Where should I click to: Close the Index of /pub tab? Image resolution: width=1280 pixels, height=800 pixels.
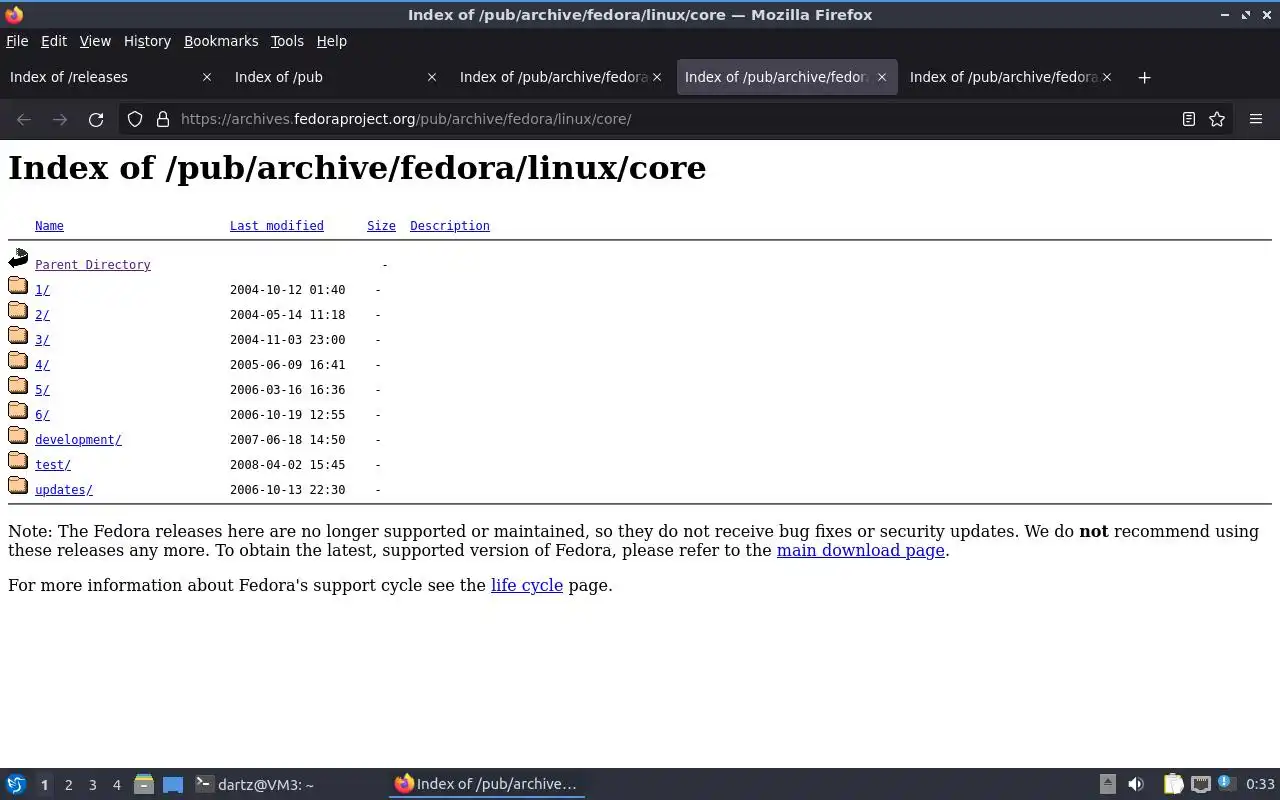pyautogui.click(x=432, y=77)
